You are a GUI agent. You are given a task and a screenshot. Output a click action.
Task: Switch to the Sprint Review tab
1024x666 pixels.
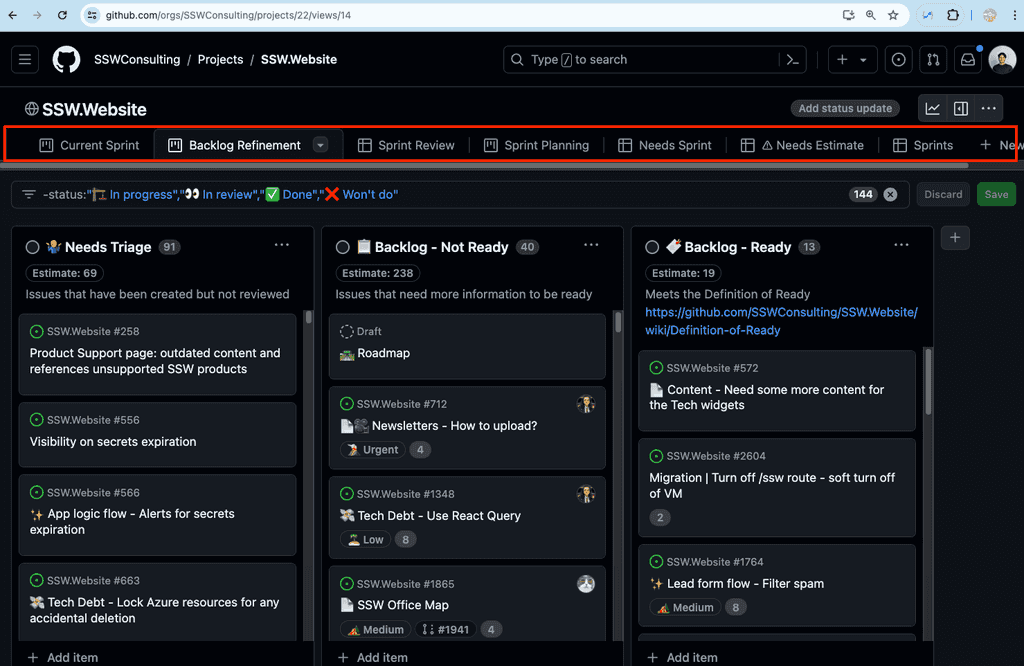[406, 143]
